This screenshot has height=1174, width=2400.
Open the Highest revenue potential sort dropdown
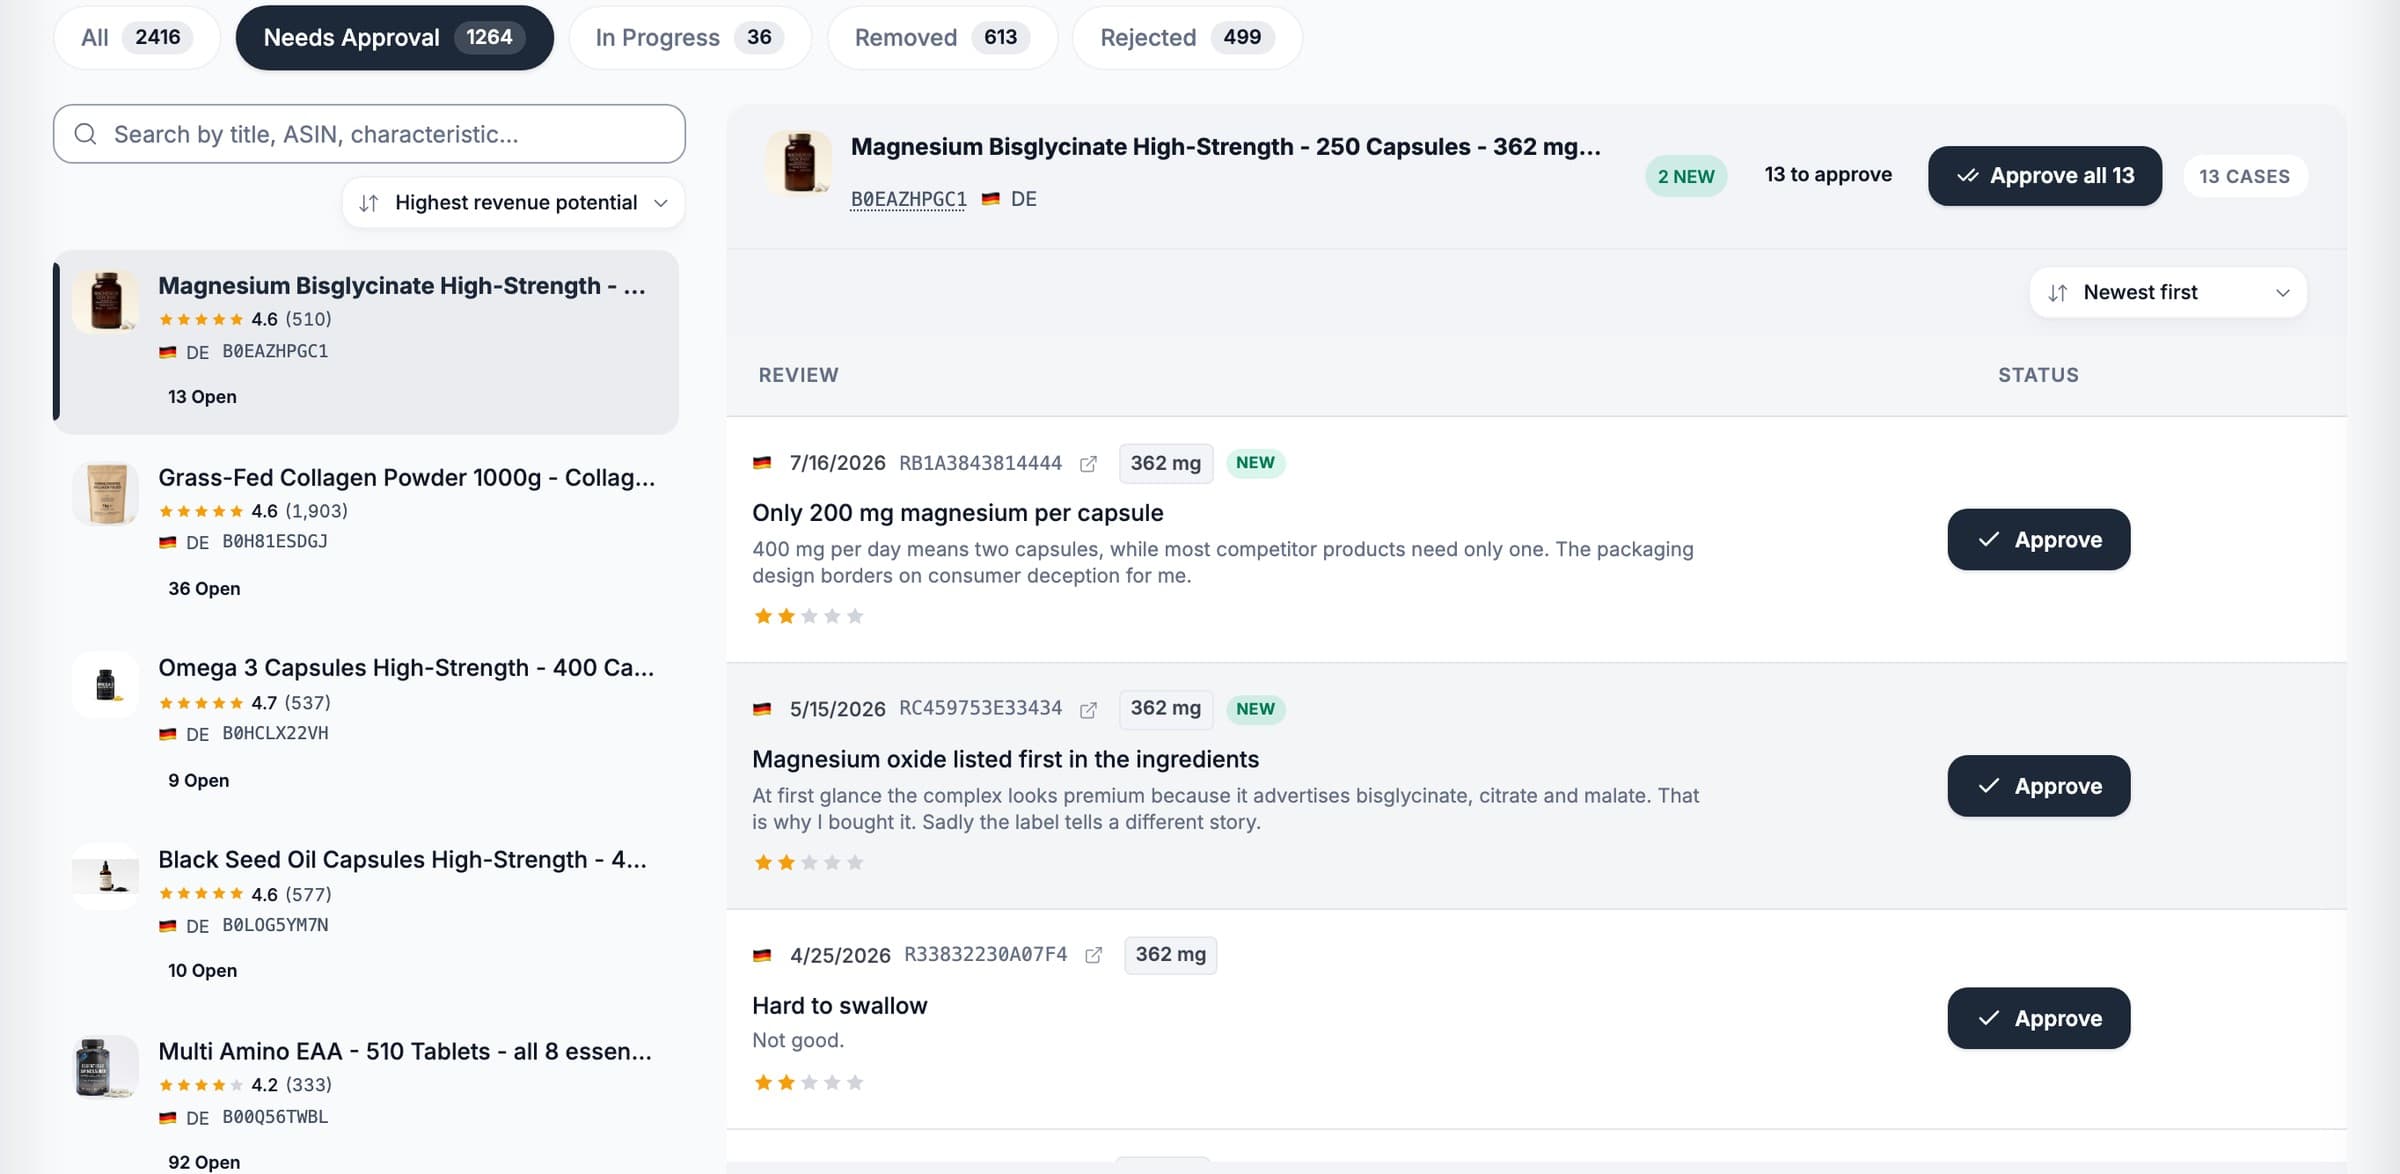point(514,203)
